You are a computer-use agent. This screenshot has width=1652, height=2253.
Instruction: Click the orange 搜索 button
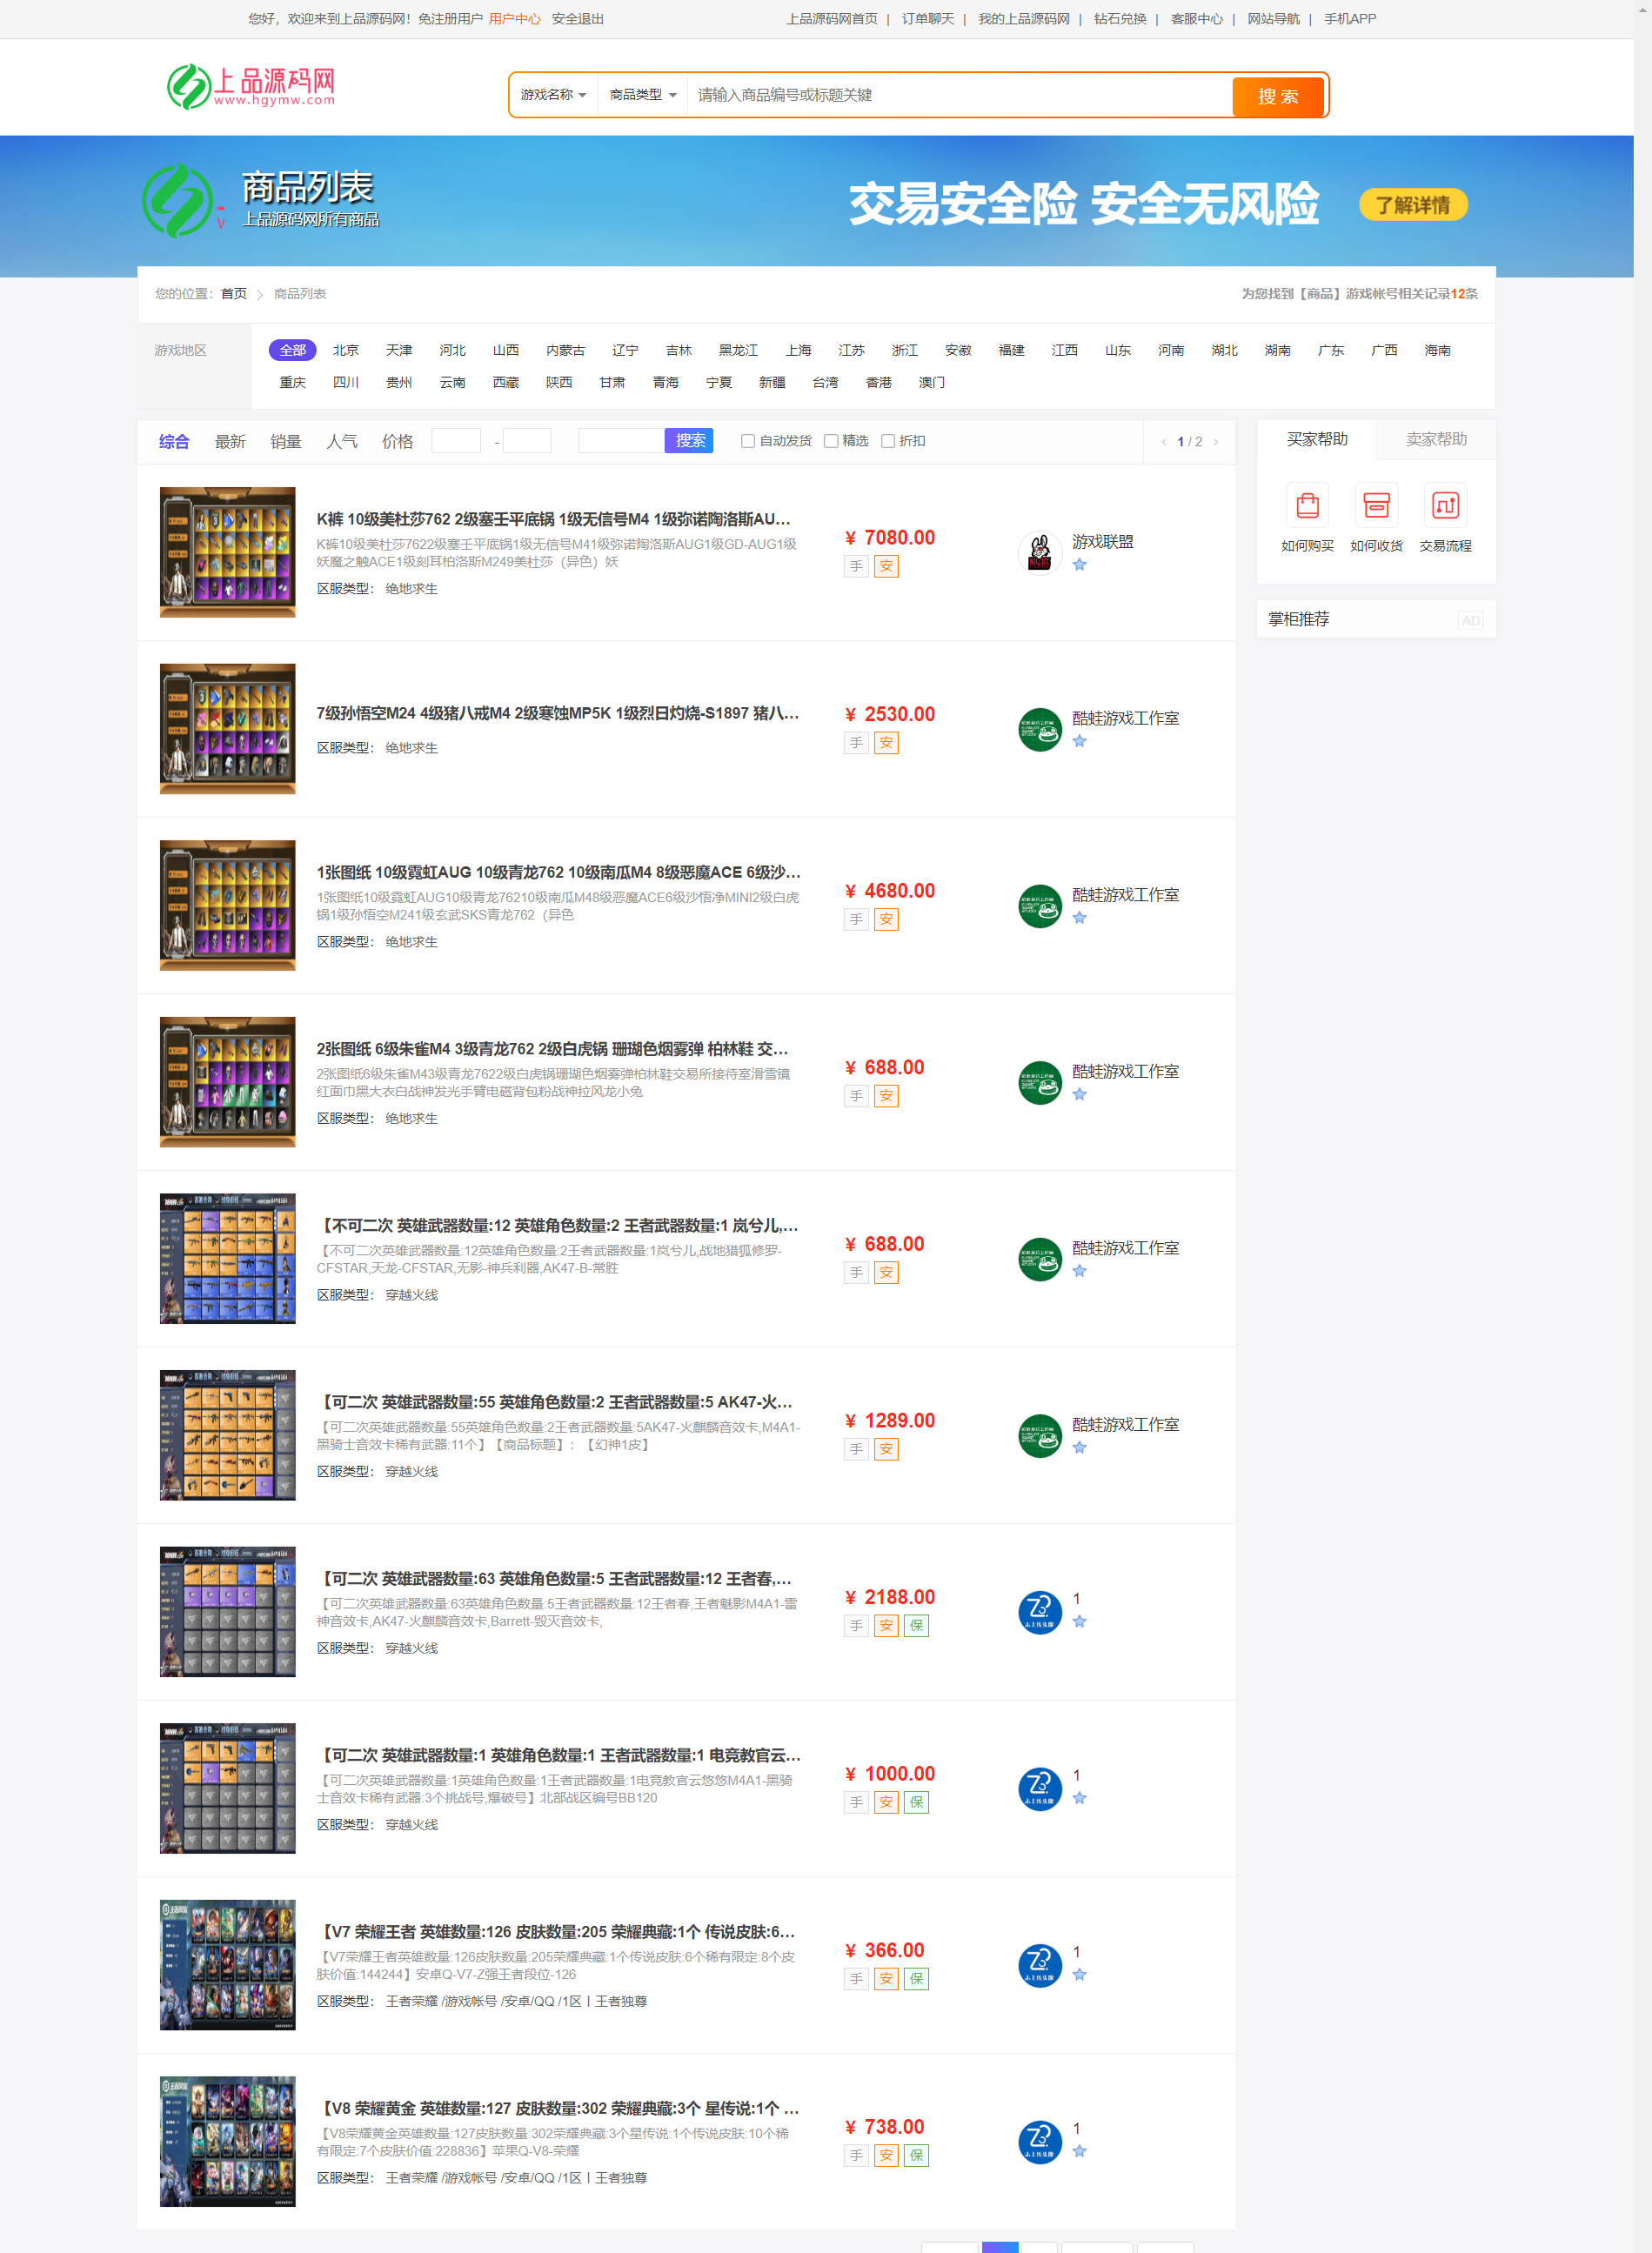click(x=1278, y=96)
